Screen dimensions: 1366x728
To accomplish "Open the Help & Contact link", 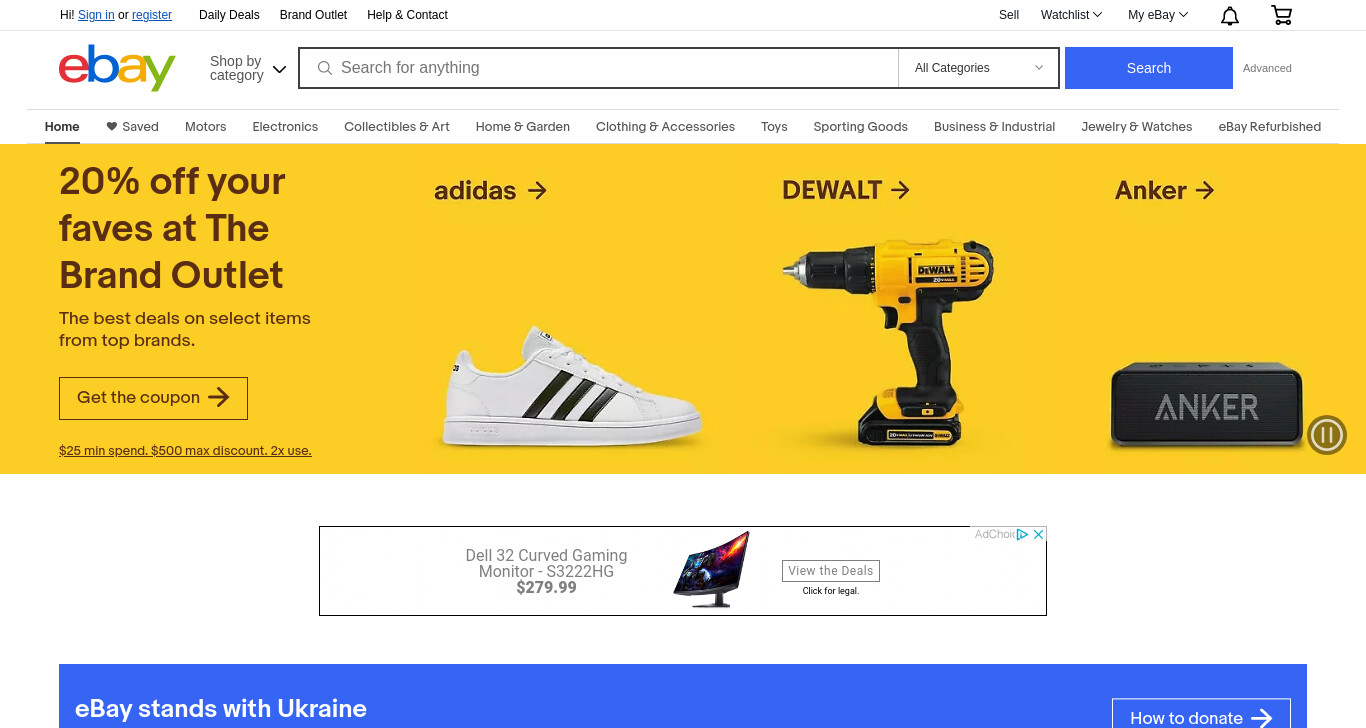I will click(x=407, y=15).
